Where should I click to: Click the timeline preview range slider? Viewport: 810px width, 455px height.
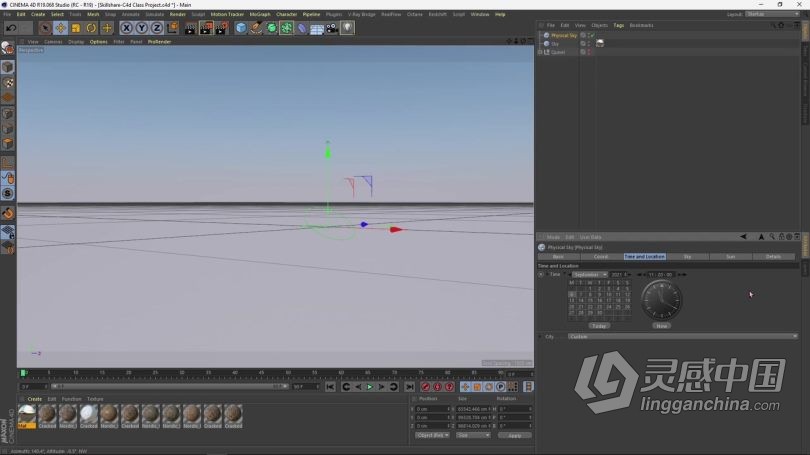click(x=169, y=386)
